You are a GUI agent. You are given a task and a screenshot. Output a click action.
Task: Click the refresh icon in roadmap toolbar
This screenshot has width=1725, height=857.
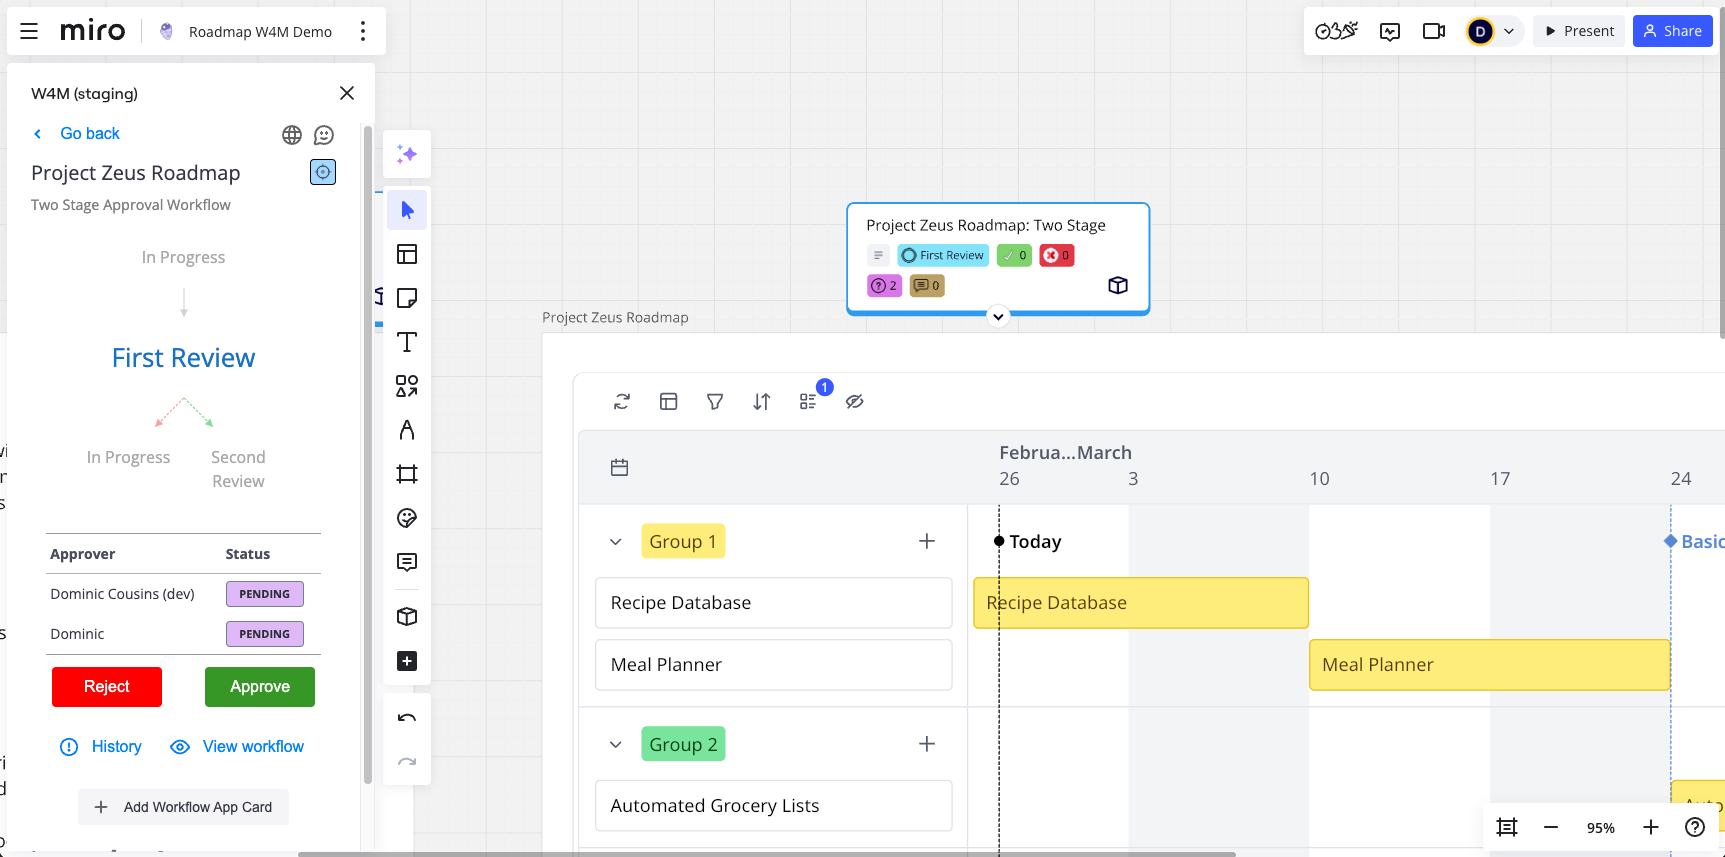click(x=622, y=402)
